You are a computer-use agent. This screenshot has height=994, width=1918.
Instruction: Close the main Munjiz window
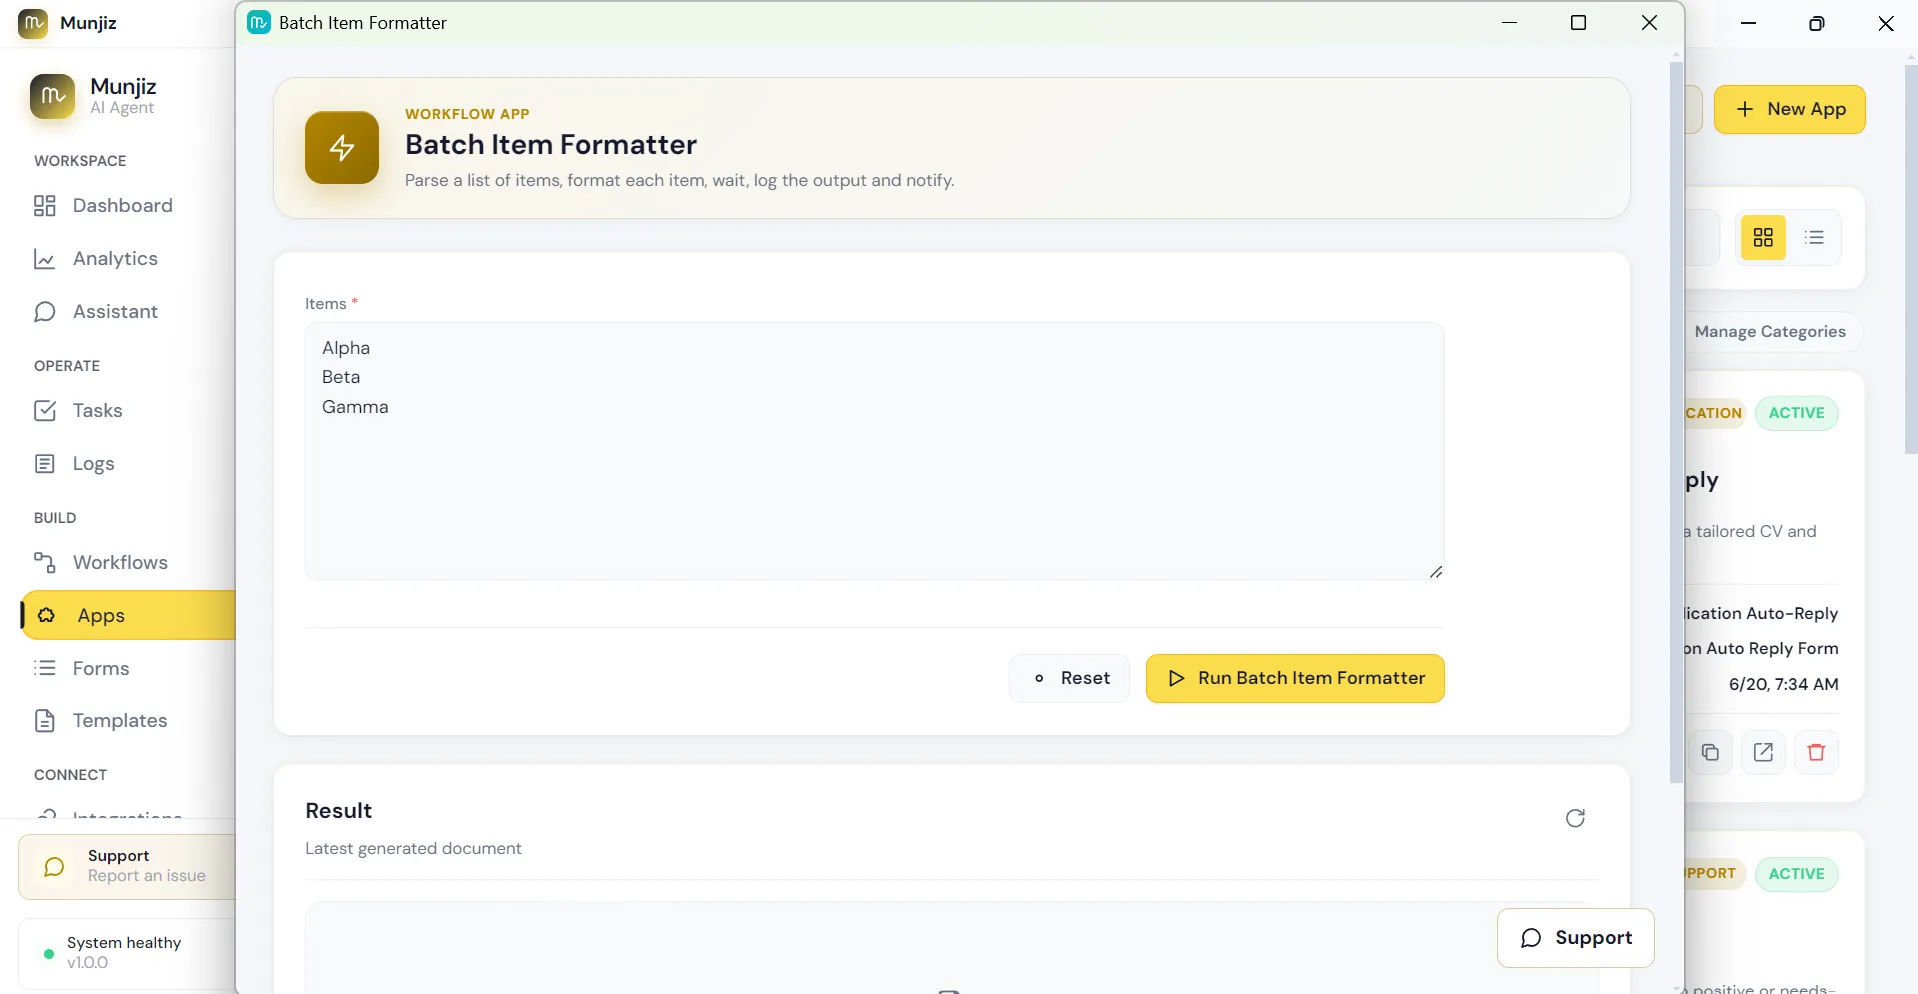click(1886, 23)
